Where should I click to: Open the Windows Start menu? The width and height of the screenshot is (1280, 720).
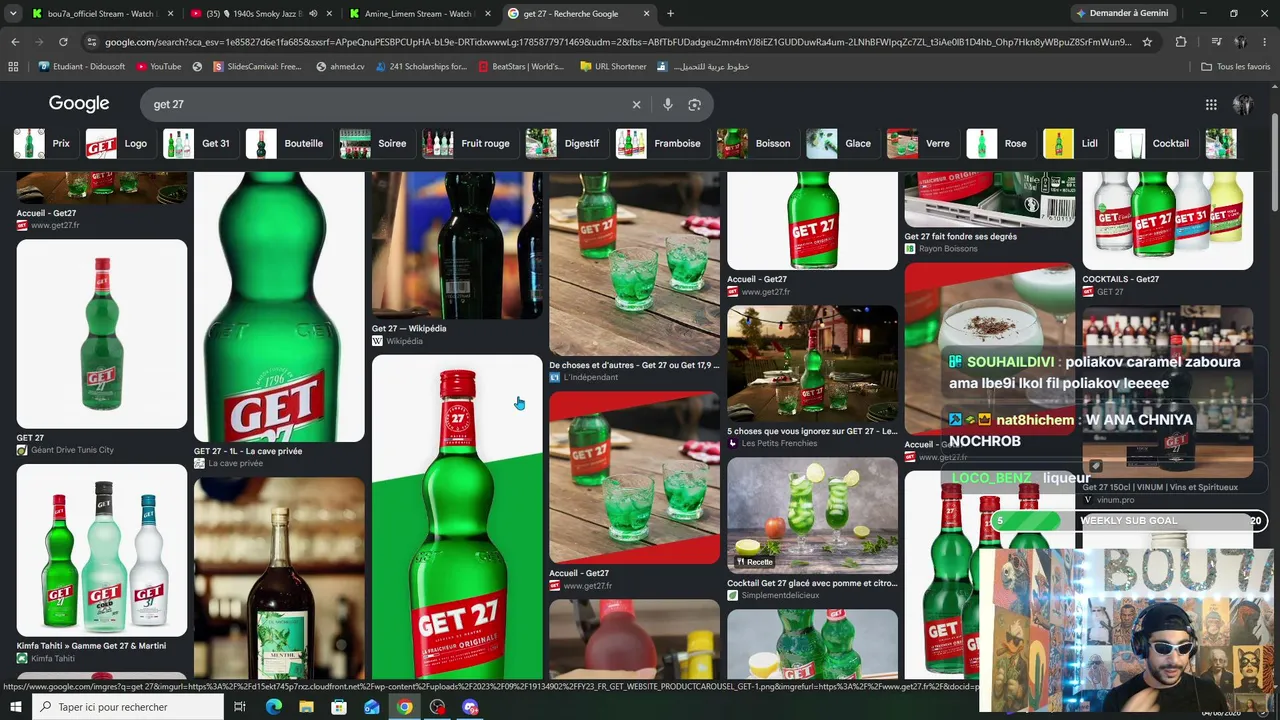click(15, 707)
